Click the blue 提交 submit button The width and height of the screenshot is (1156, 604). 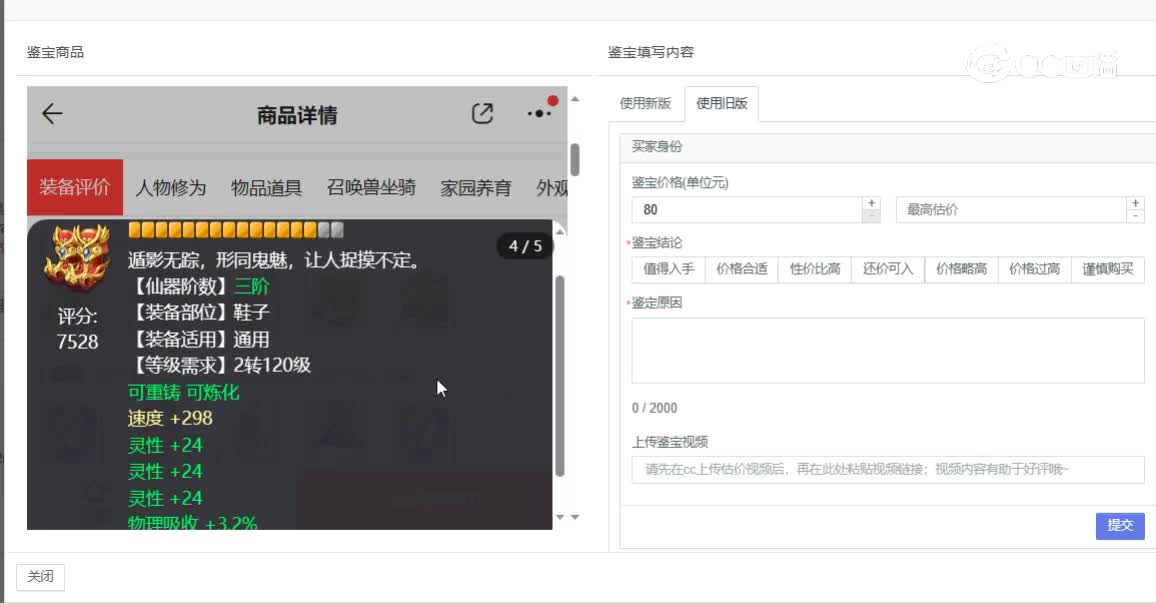coord(1120,526)
